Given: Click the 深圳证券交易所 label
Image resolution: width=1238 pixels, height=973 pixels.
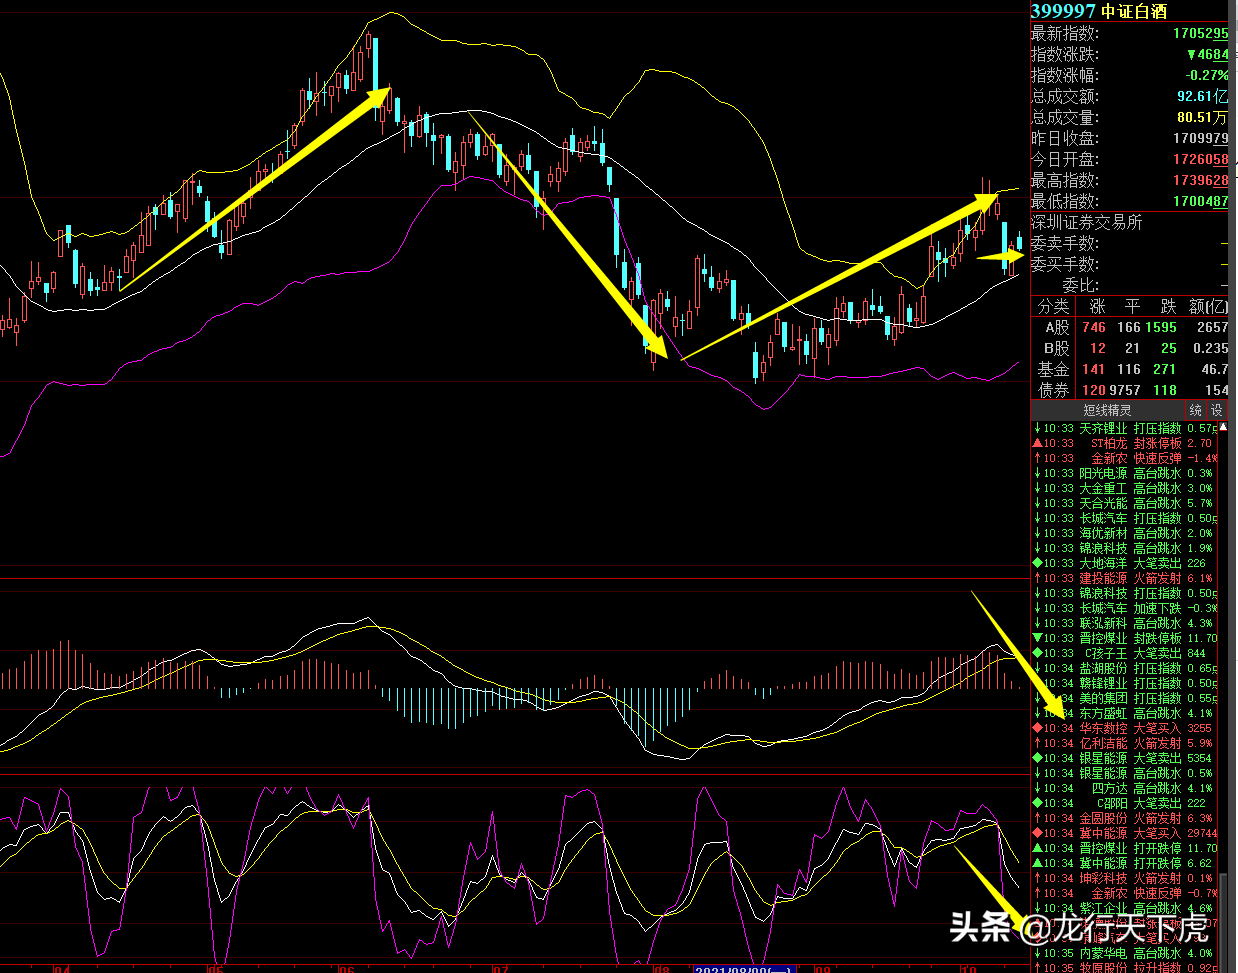Looking at the screenshot, I should click(x=1086, y=222).
